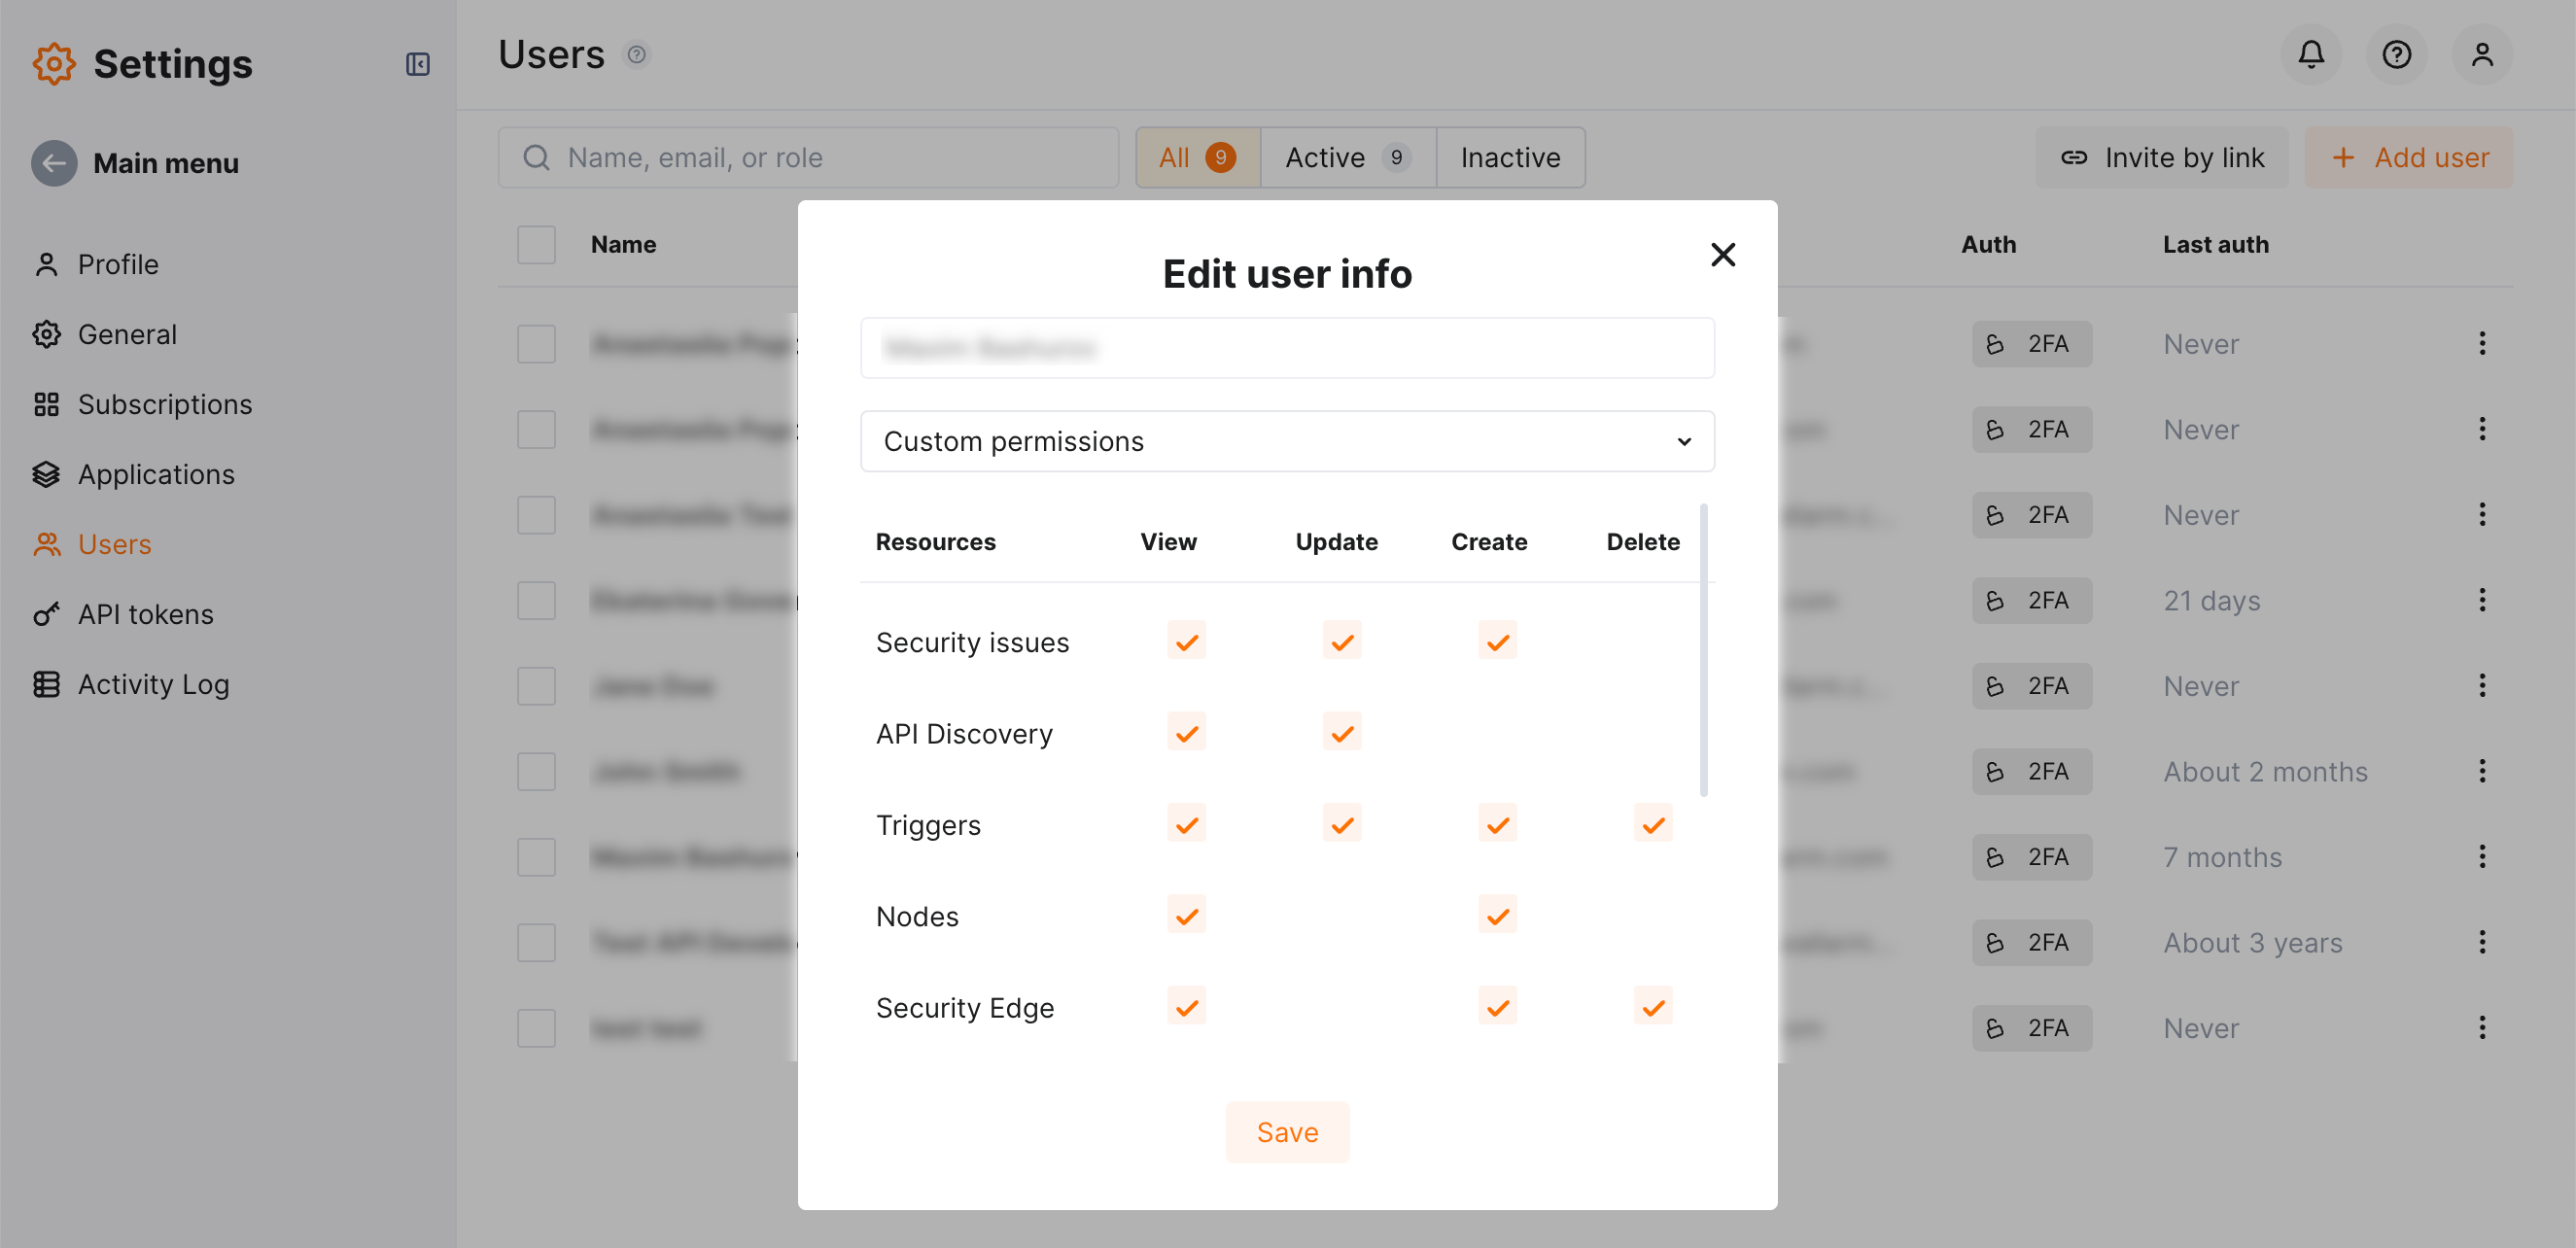
Task: Click the Invite by link button
Action: coord(2161,157)
